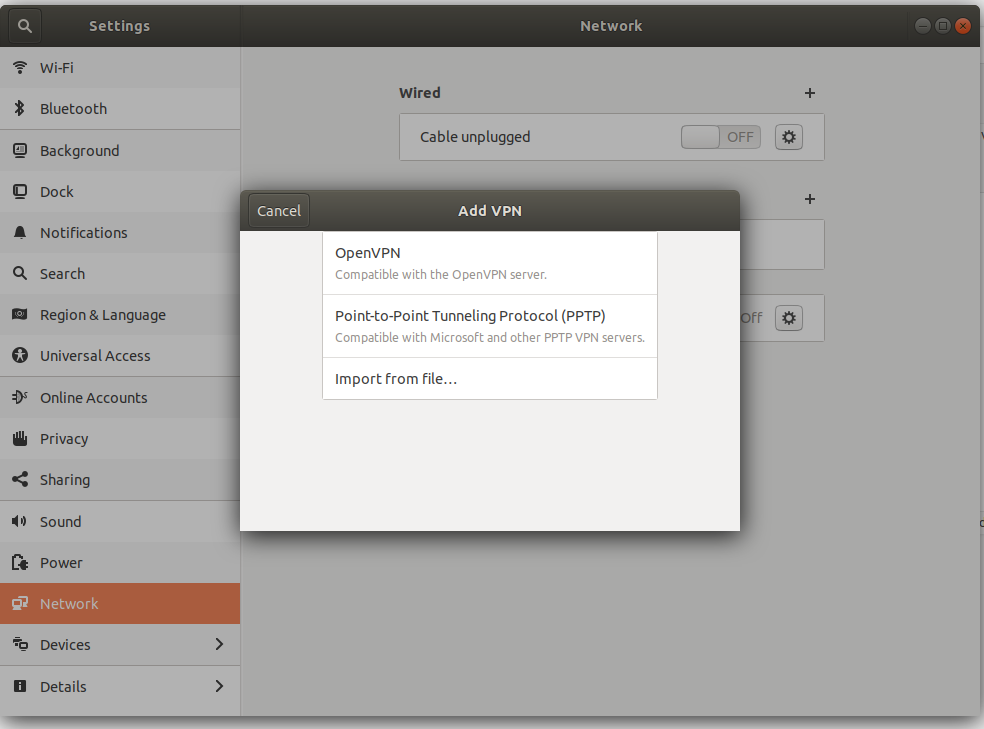Open Network Proxy gear settings beside Off
This screenshot has height=729, width=984.
pyautogui.click(x=789, y=318)
